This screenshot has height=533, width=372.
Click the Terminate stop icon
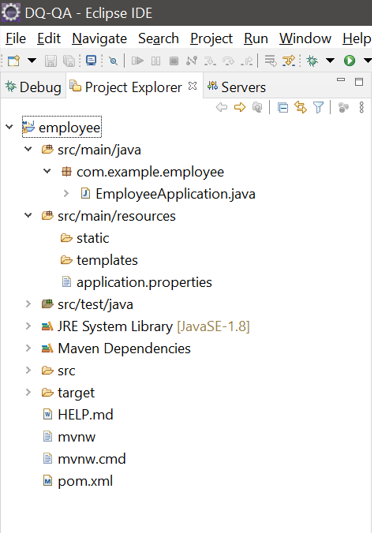tap(174, 61)
